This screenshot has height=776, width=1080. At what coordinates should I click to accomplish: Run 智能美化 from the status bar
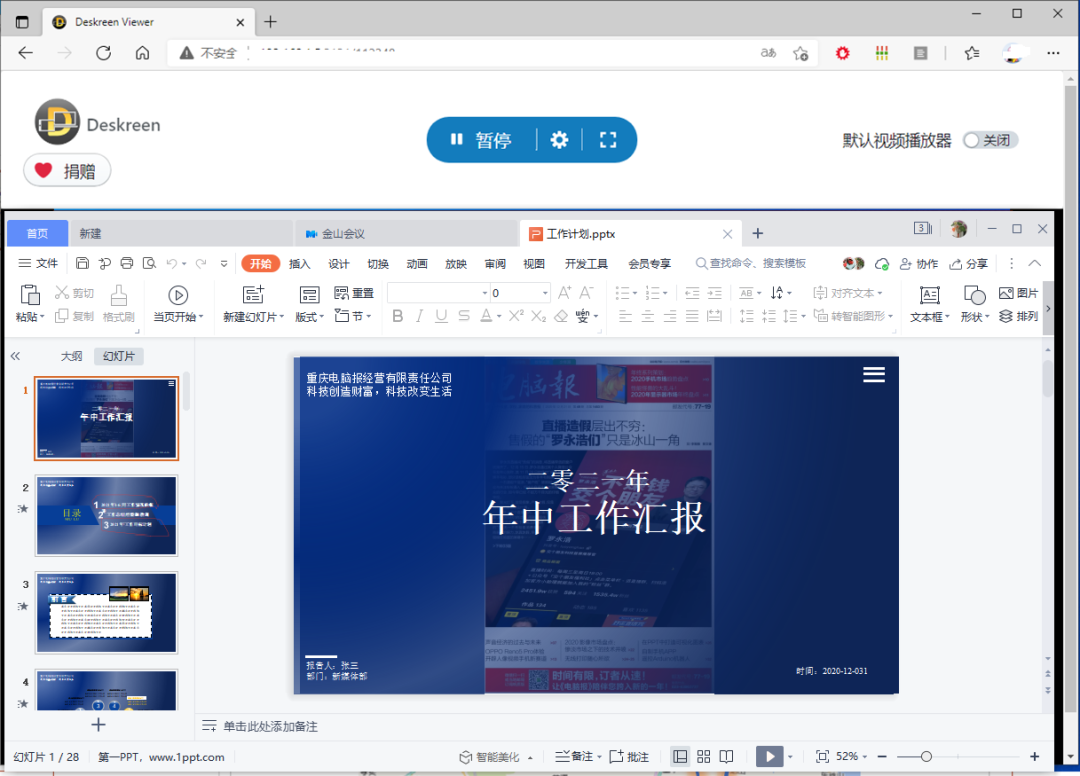pos(496,757)
